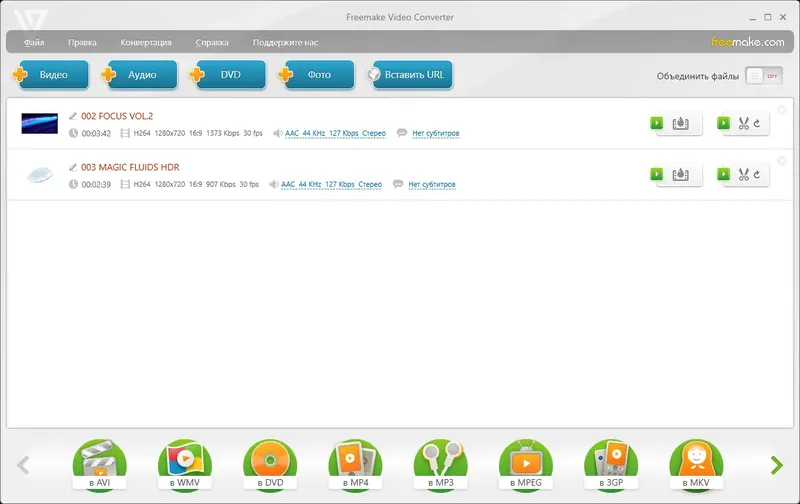Open the Справка menu

click(x=212, y=42)
